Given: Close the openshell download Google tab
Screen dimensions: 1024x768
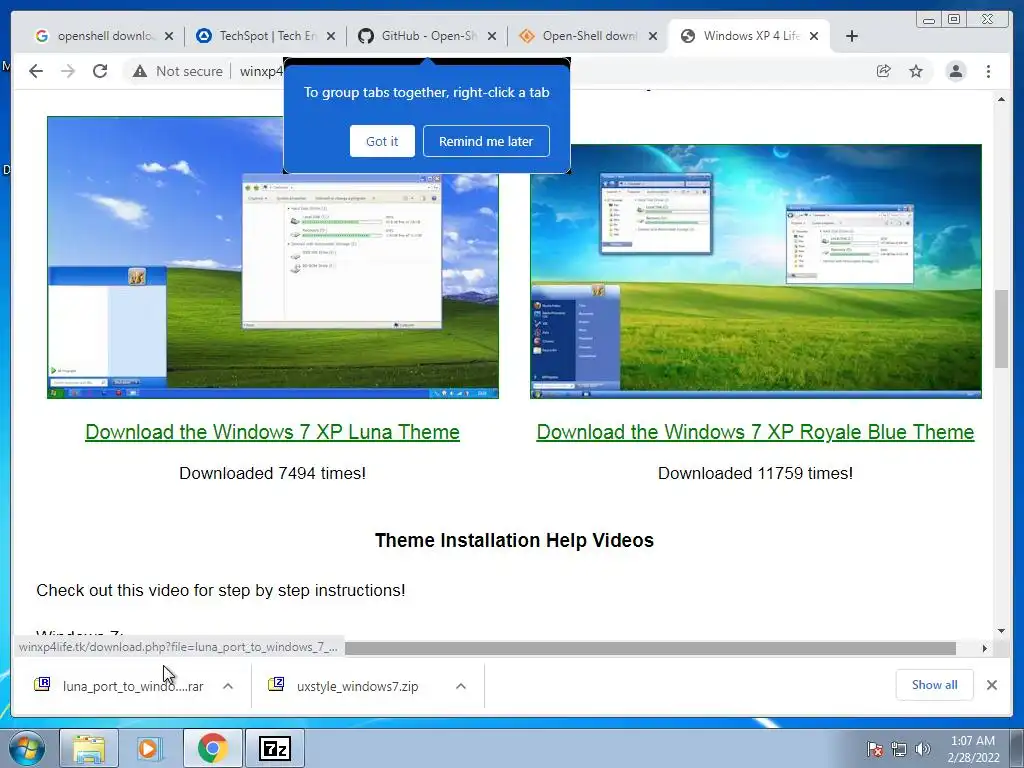Looking at the screenshot, I should click(x=169, y=36).
